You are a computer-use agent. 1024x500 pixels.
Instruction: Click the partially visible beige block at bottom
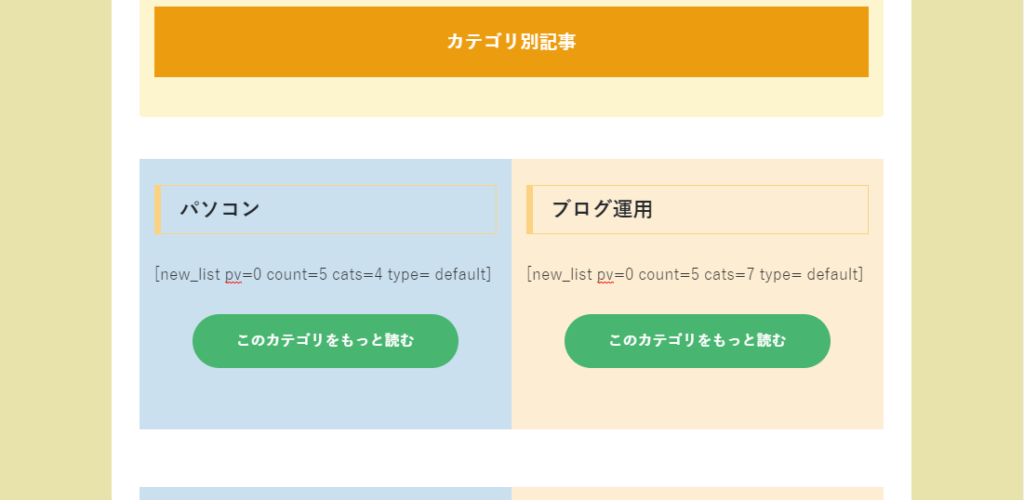(x=697, y=493)
